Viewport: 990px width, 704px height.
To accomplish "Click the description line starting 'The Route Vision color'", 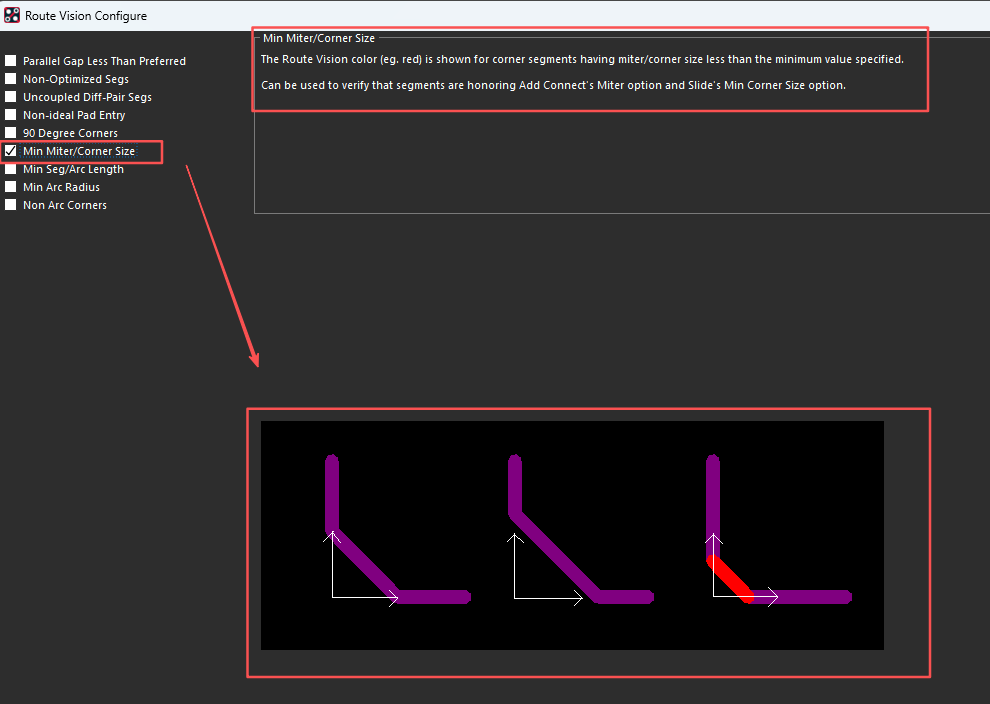I will click(x=581, y=59).
